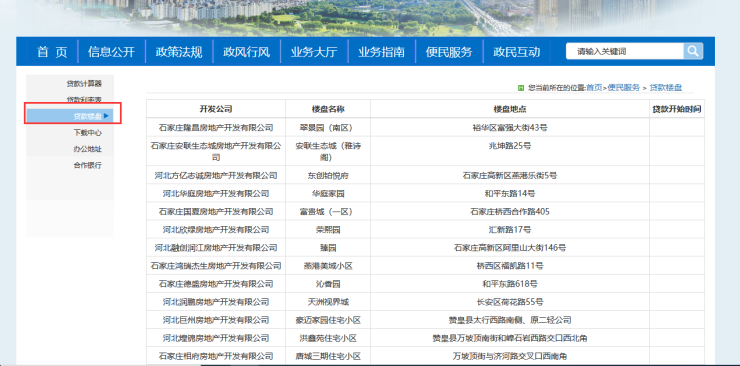Click property name 翠景园（南区）
This screenshot has height=366, width=740.
click(328, 127)
